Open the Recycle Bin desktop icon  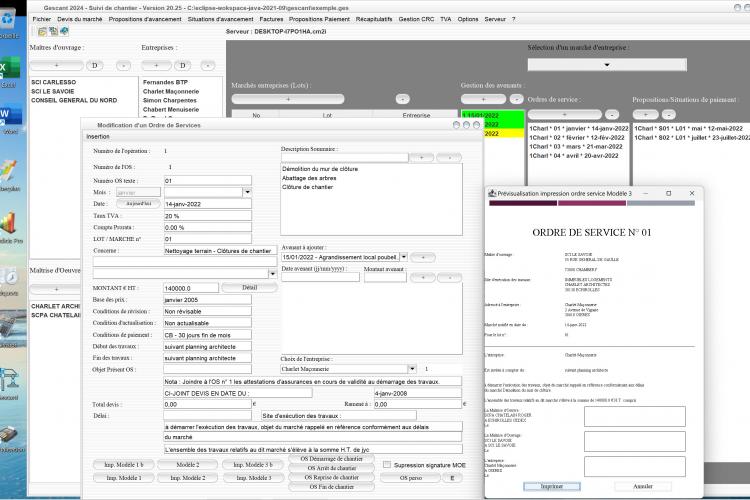pos(9,22)
